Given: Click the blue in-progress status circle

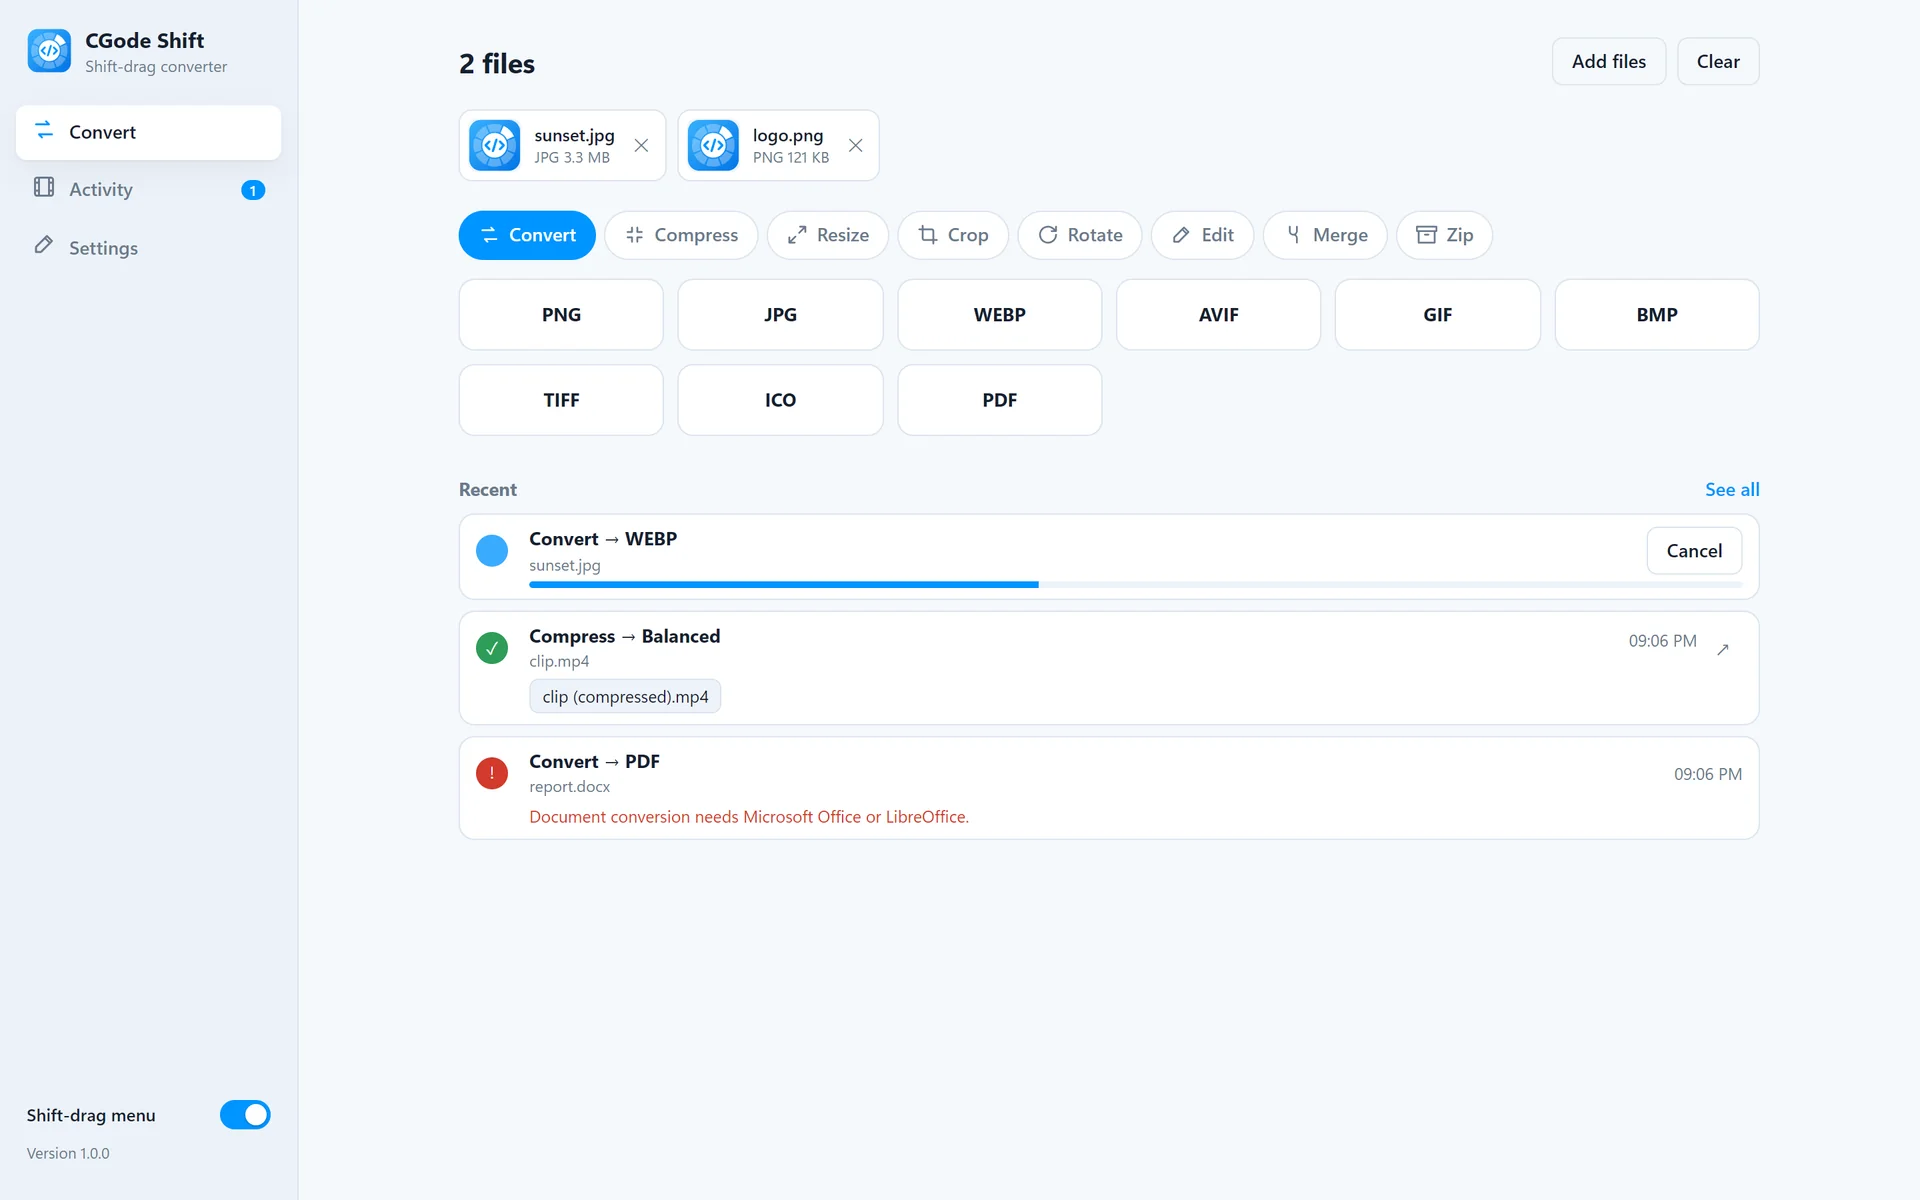Looking at the screenshot, I should point(492,550).
